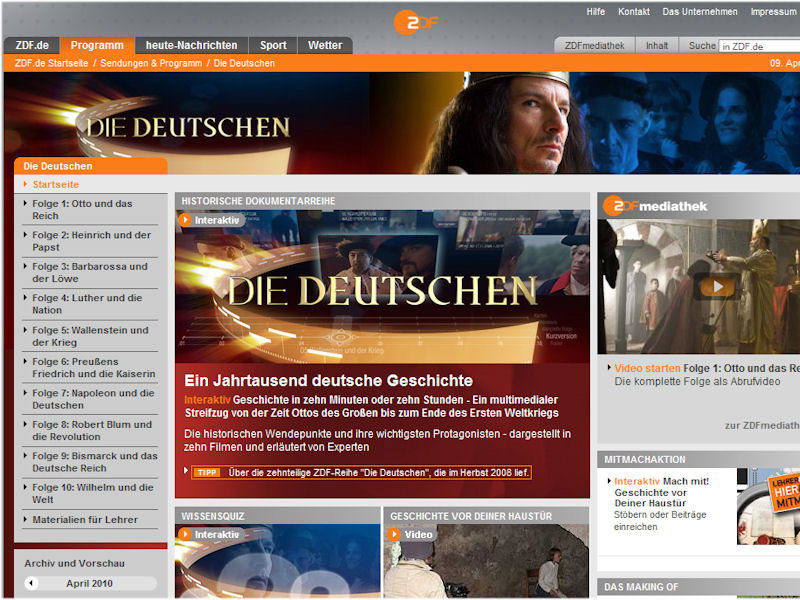Open Folge 2: Heinrich und der Papst

point(90,241)
